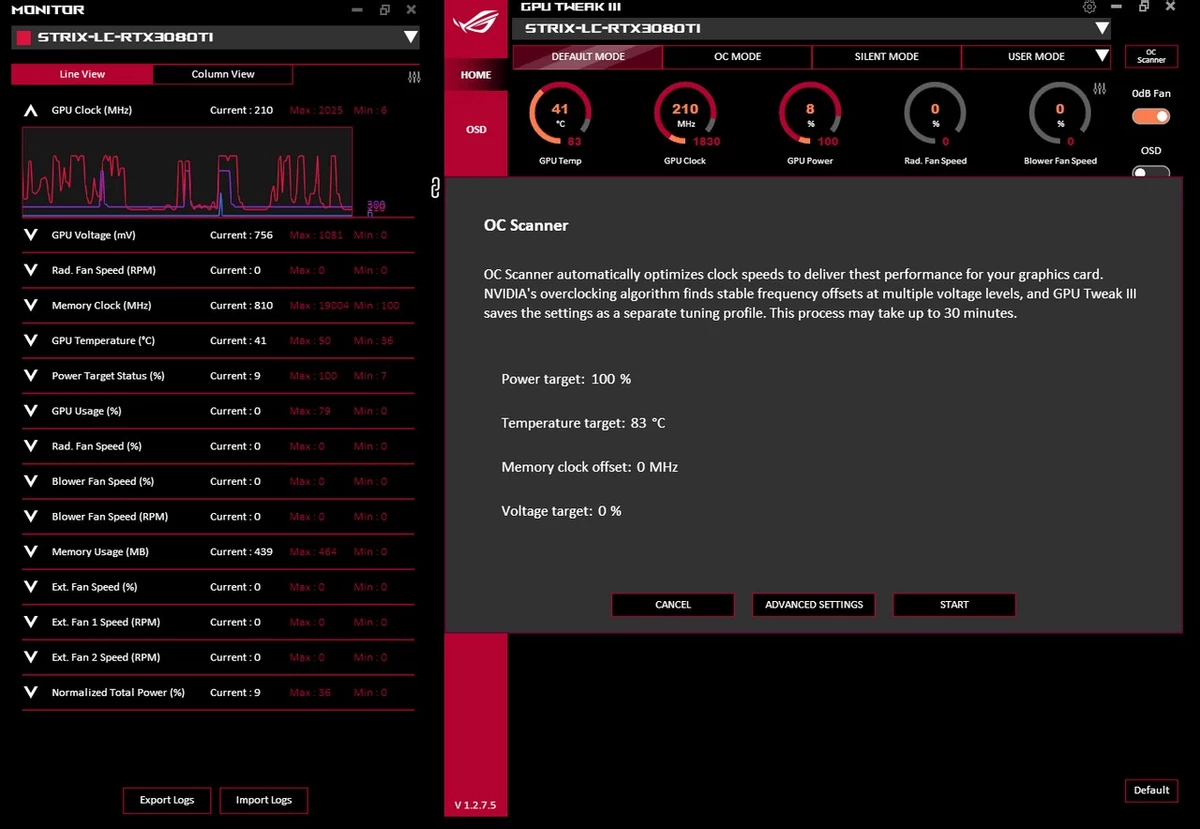Expand the GPU Voltage (mV) row

[30, 235]
